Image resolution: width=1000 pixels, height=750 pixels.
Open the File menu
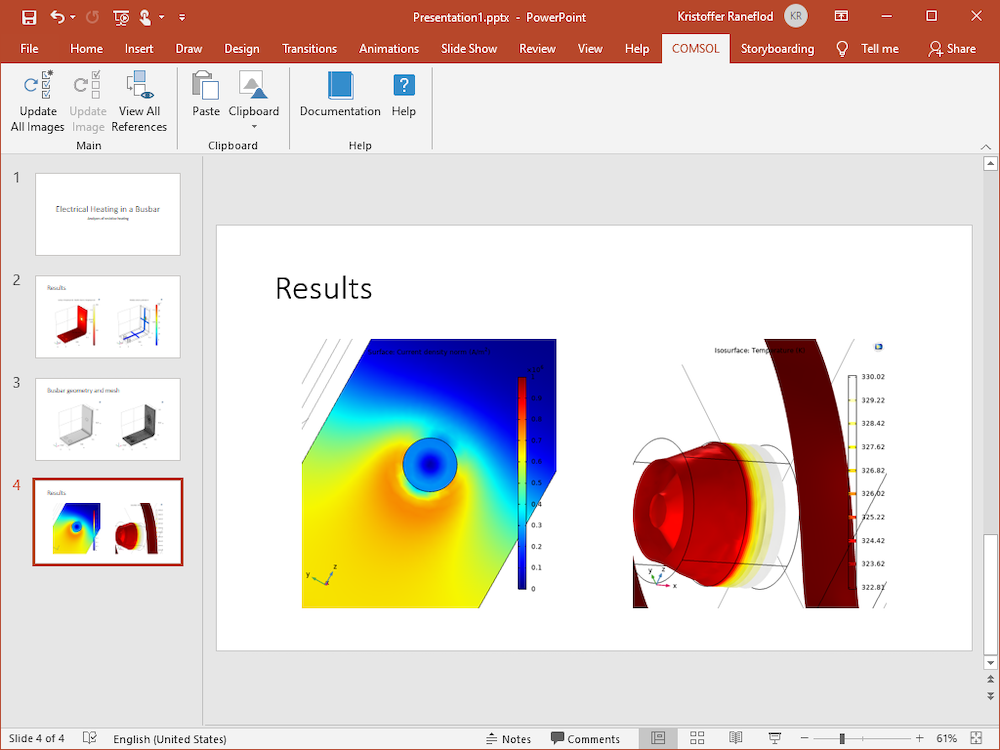coord(29,49)
